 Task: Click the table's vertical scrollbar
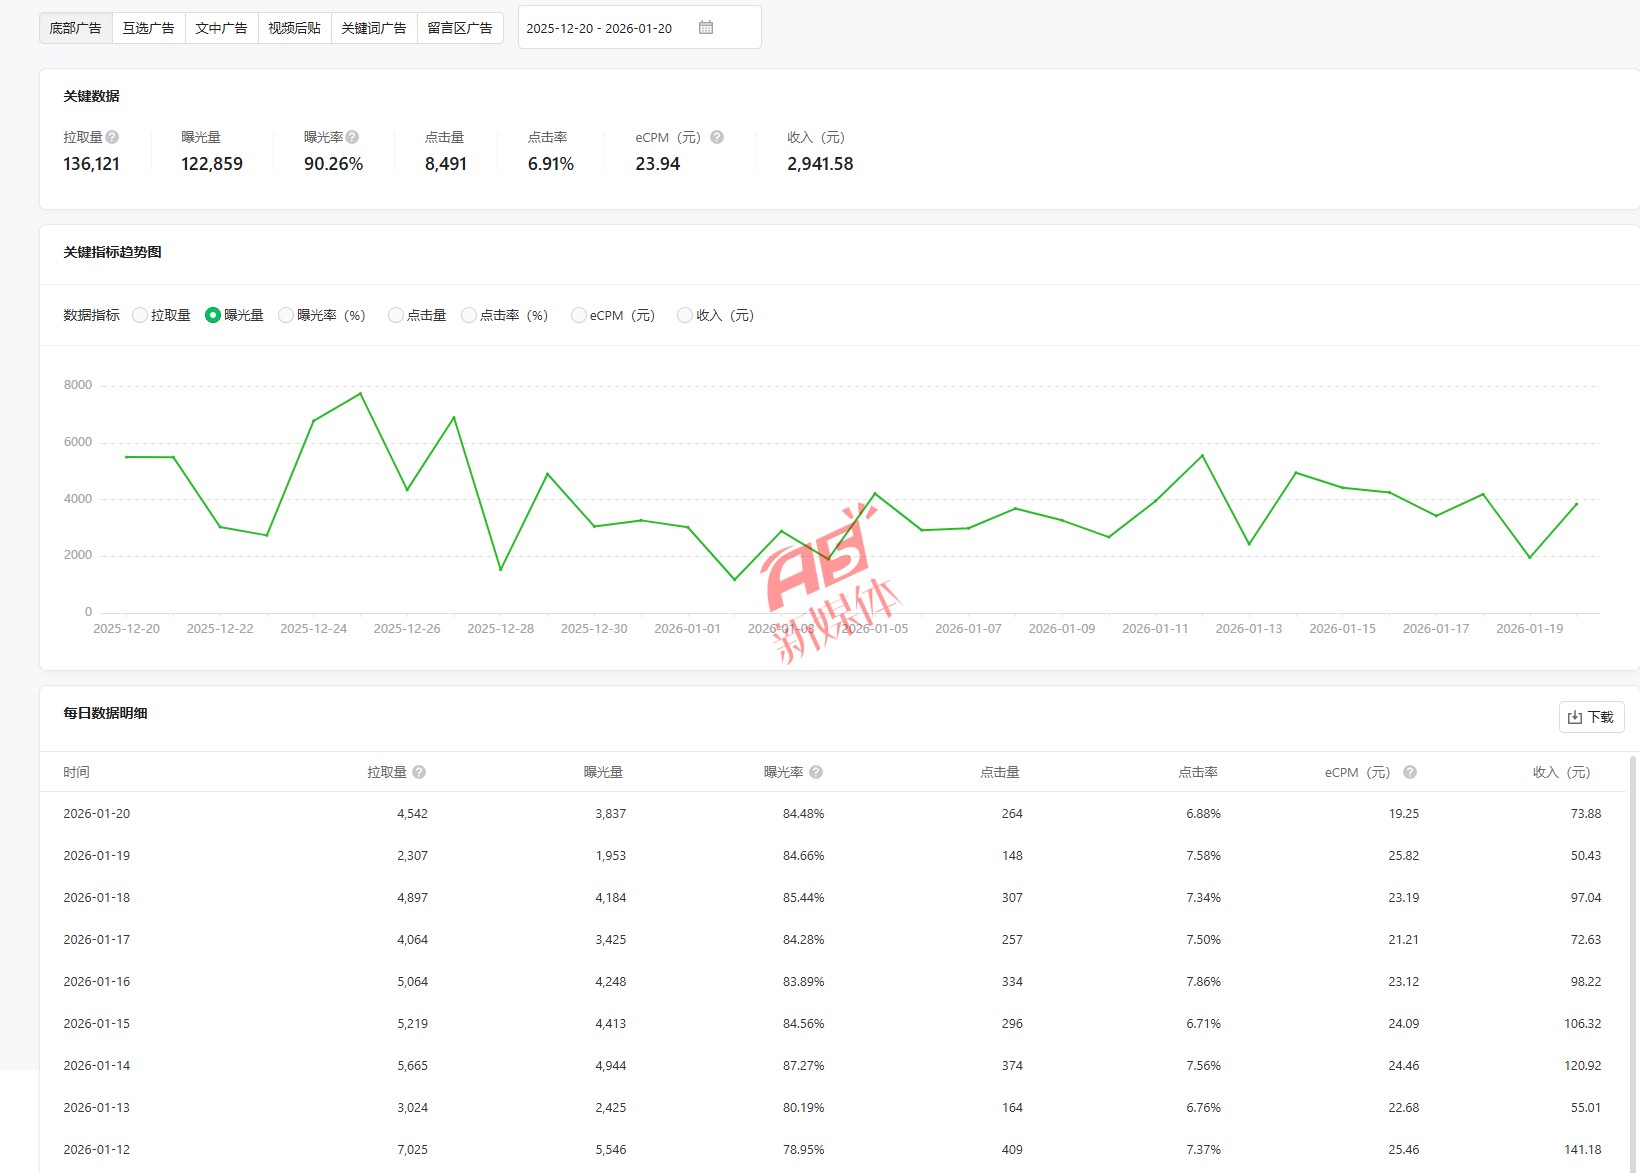[1633, 900]
